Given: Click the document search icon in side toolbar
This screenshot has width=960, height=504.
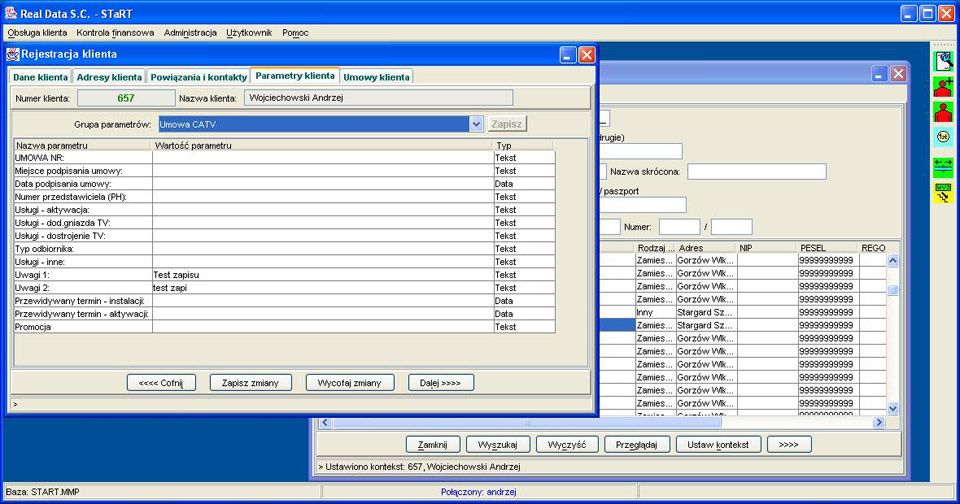Looking at the screenshot, I should pos(943,62).
